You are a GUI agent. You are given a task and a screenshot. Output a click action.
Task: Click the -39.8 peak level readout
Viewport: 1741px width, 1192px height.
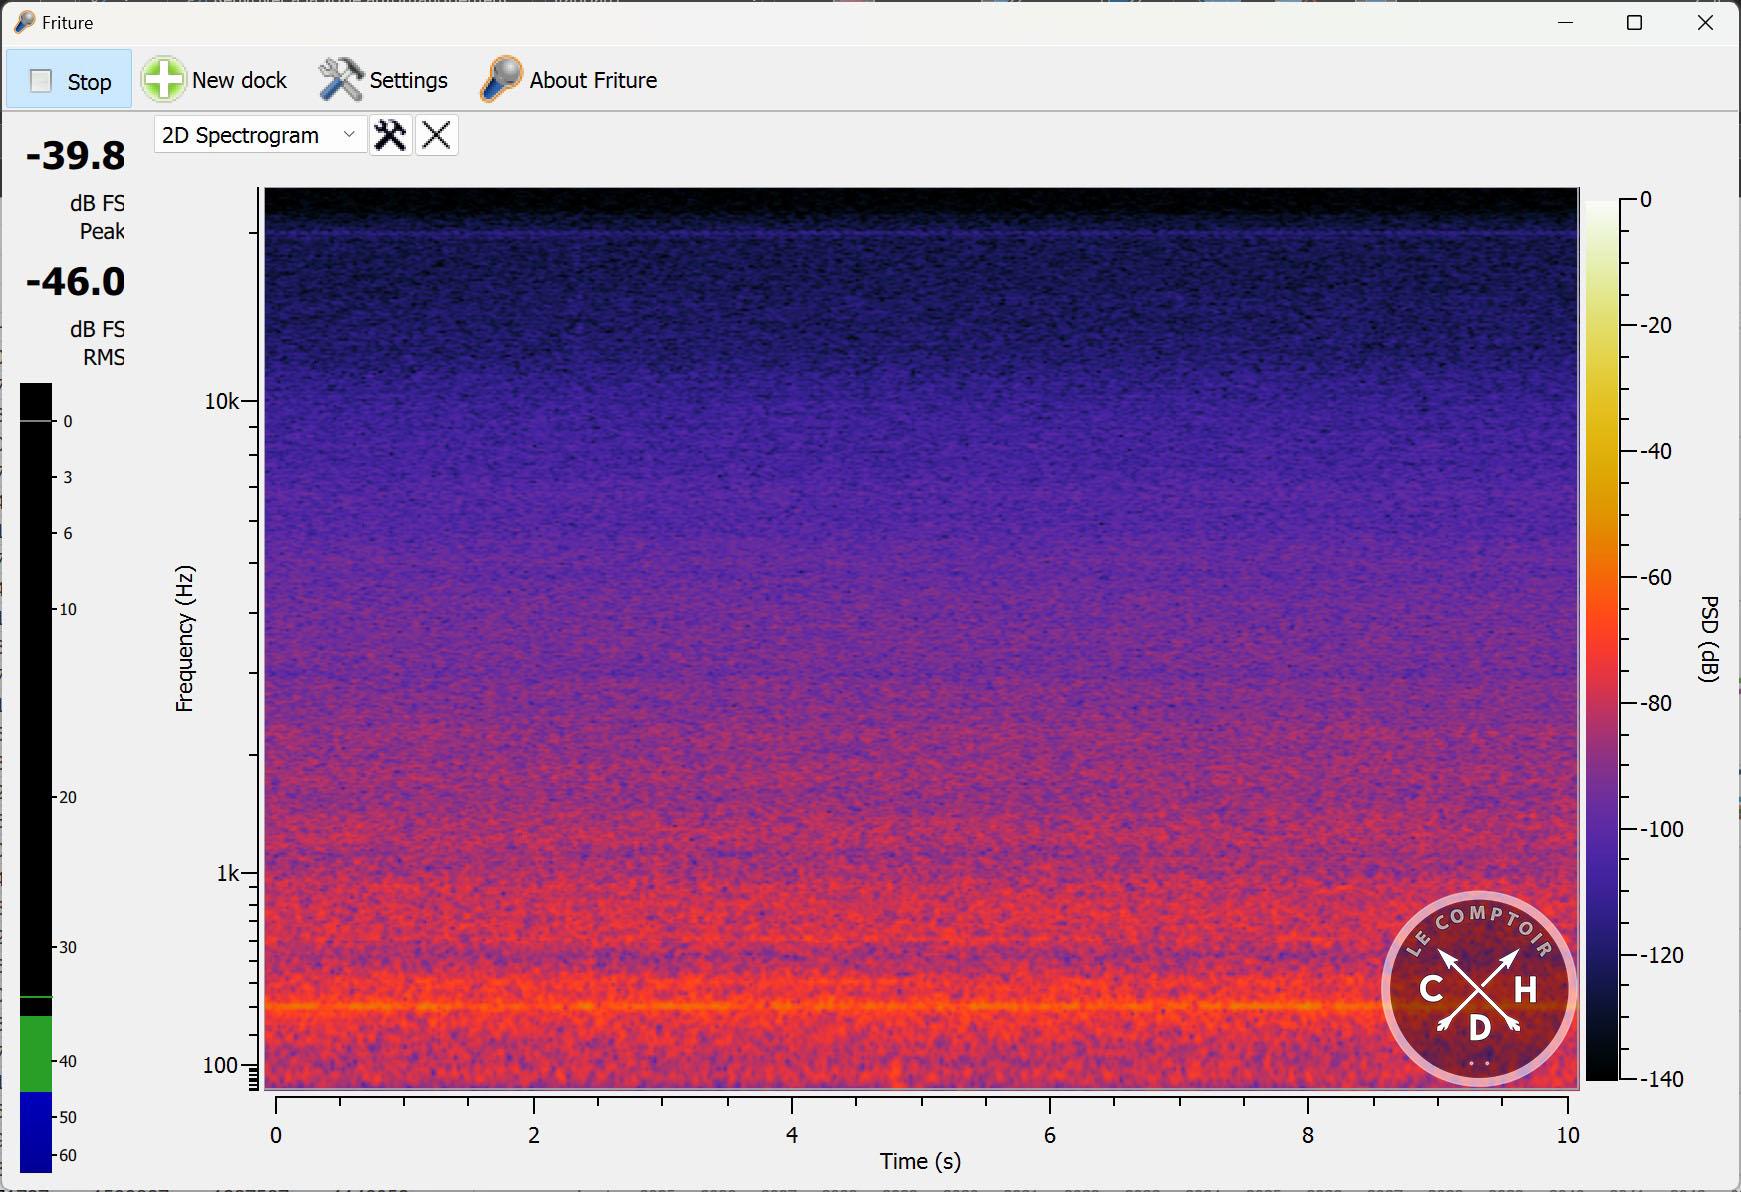click(x=76, y=156)
